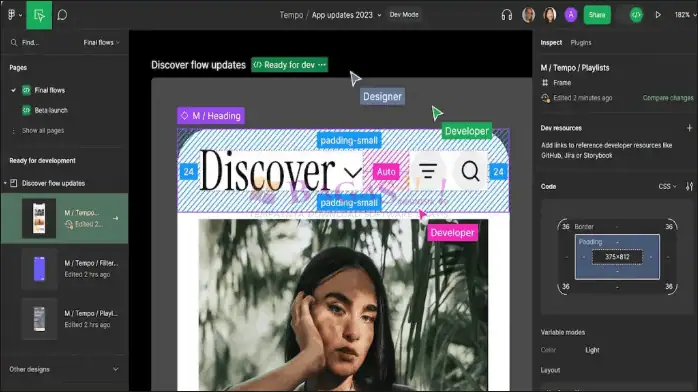This screenshot has height=392, width=698.
Task: Select the Move cursor tool
Action: point(39,15)
